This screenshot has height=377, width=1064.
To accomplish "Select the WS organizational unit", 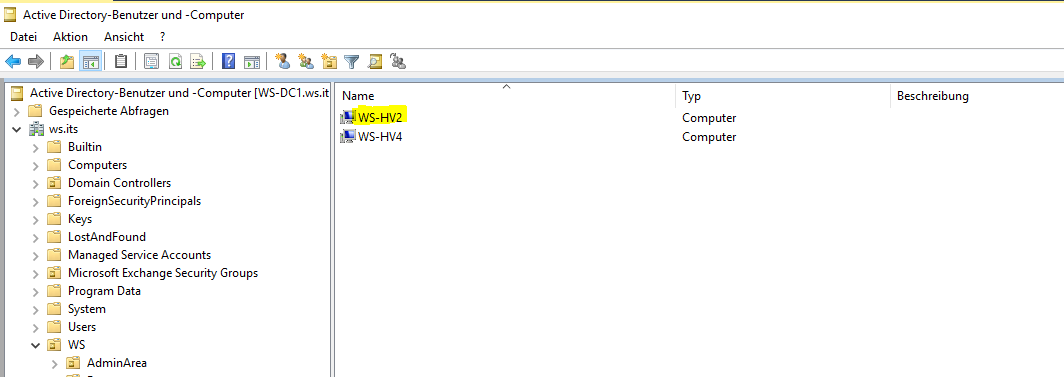I will click(77, 345).
